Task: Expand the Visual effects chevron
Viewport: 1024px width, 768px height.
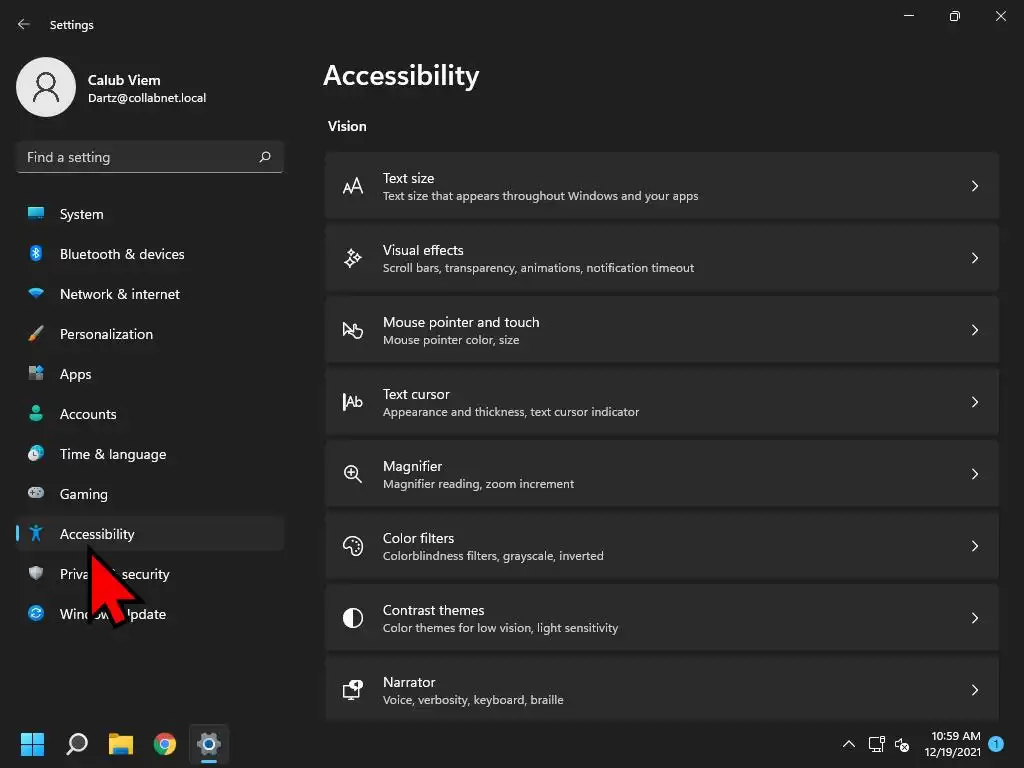Action: [975, 258]
